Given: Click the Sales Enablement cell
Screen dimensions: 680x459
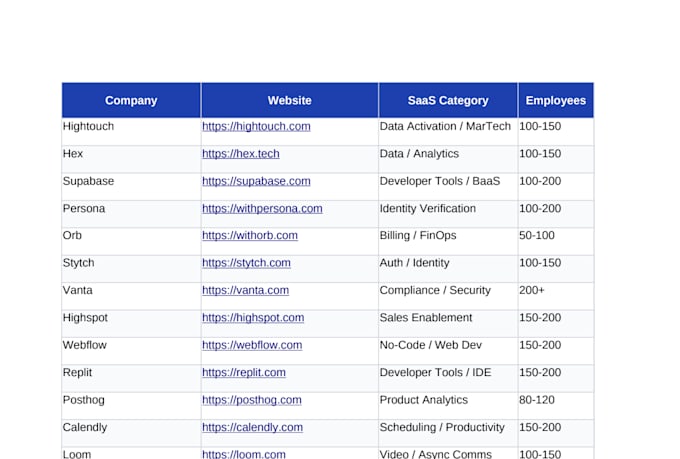Looking at the screenshot, I should tap(448, 323).
